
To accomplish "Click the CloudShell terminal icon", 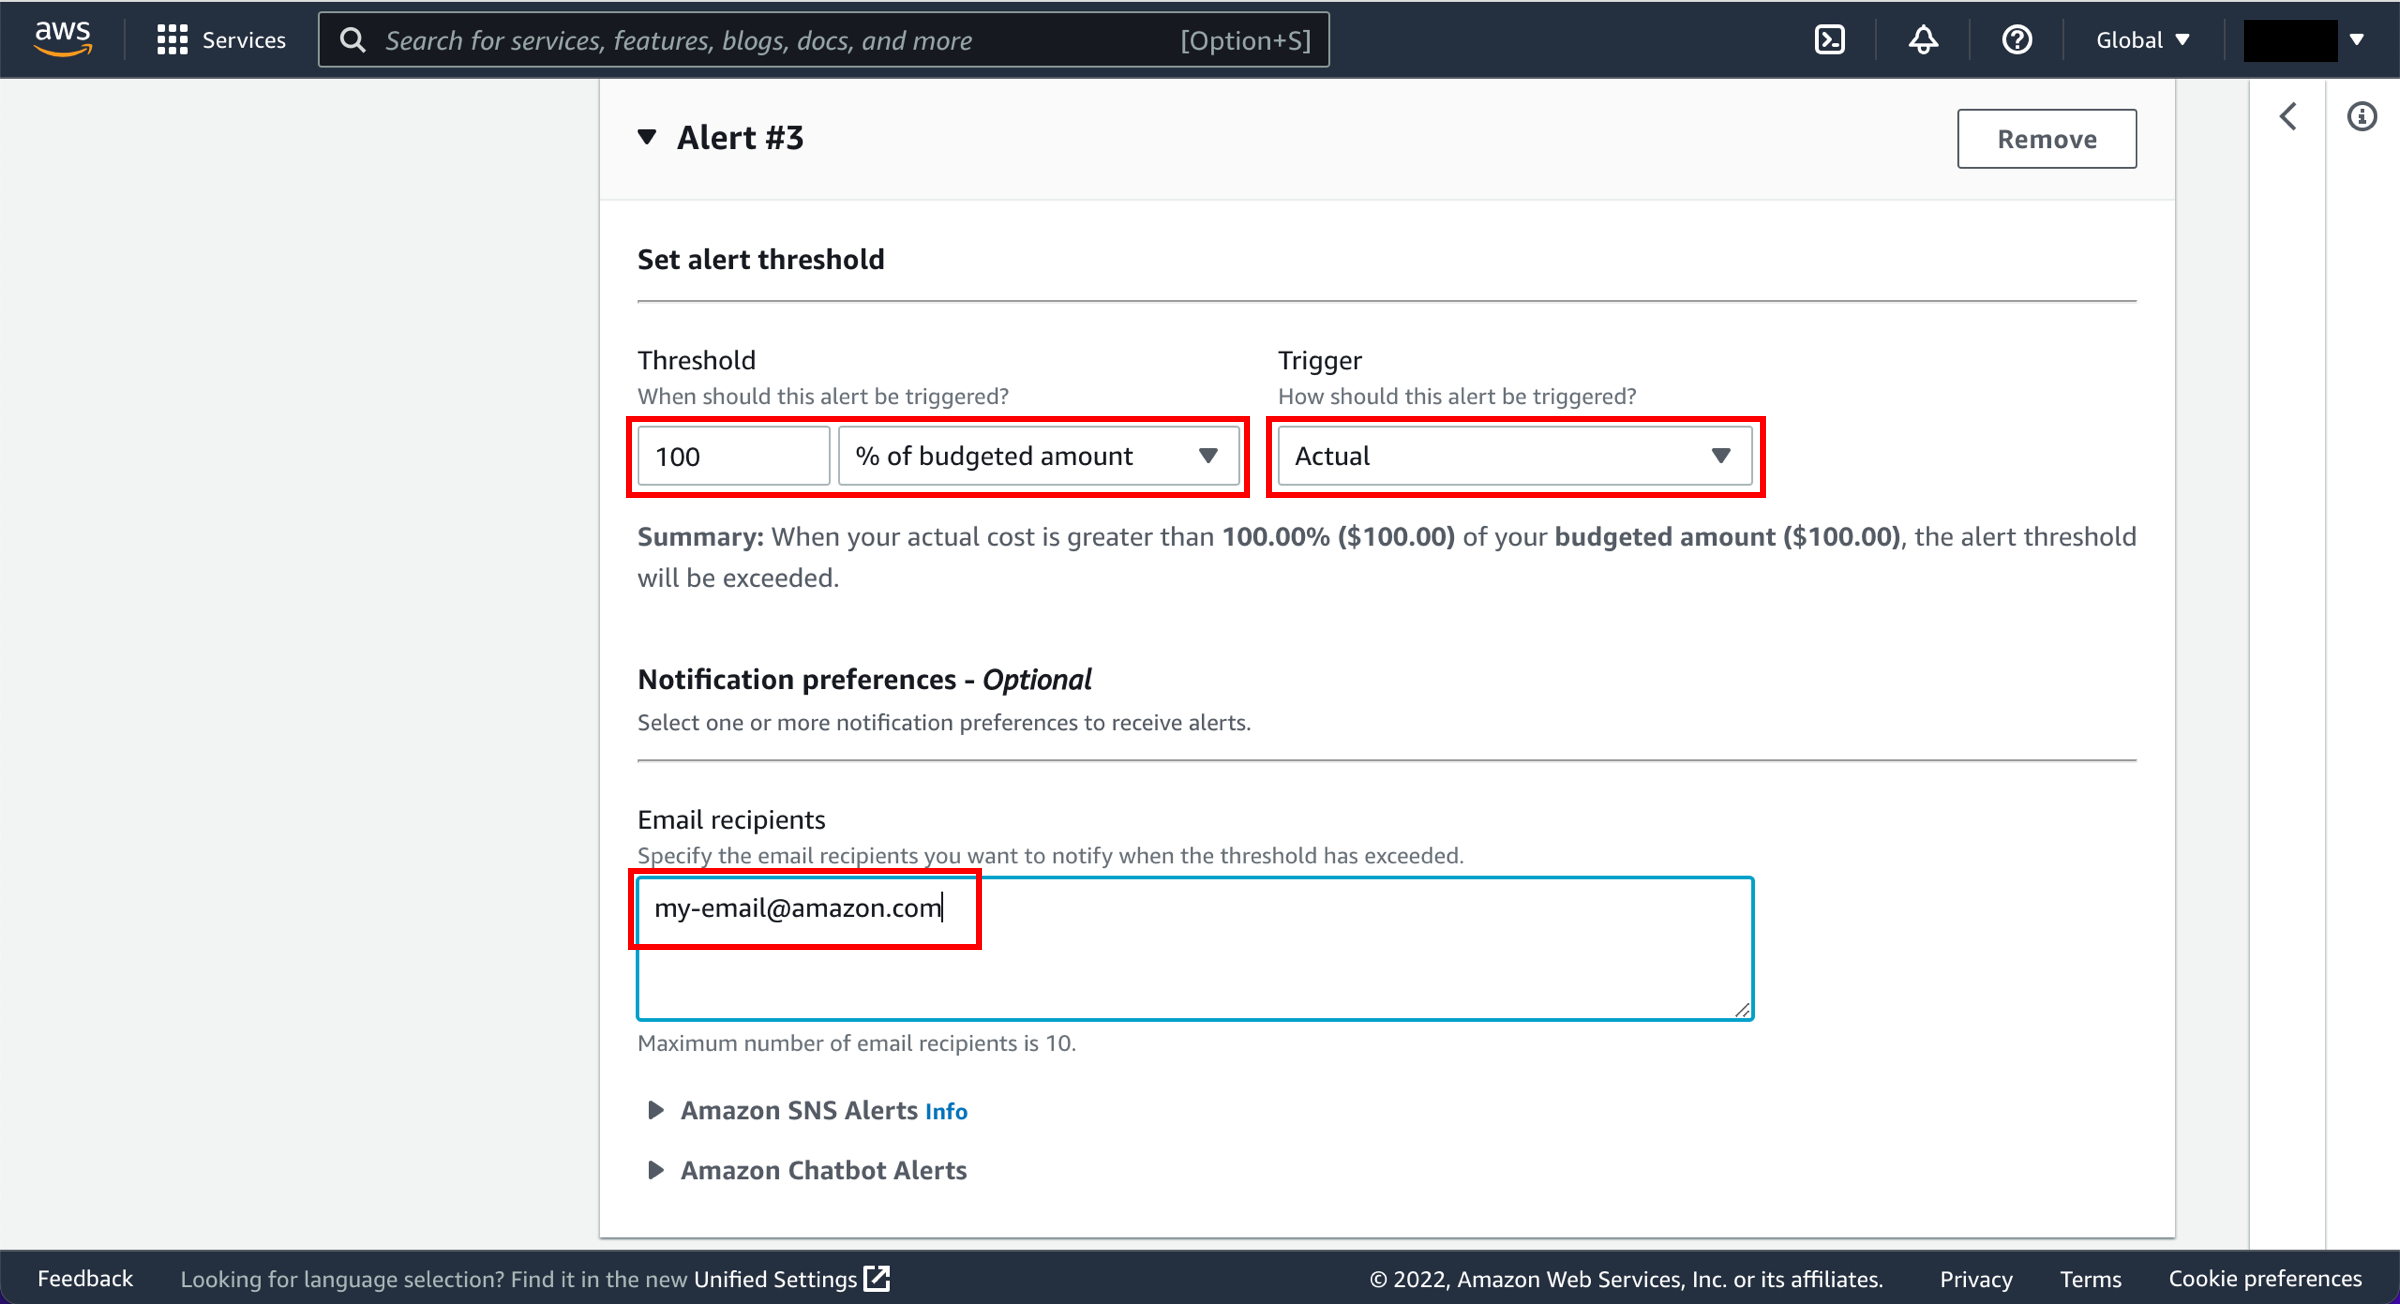I will (x=1828, y=40).
